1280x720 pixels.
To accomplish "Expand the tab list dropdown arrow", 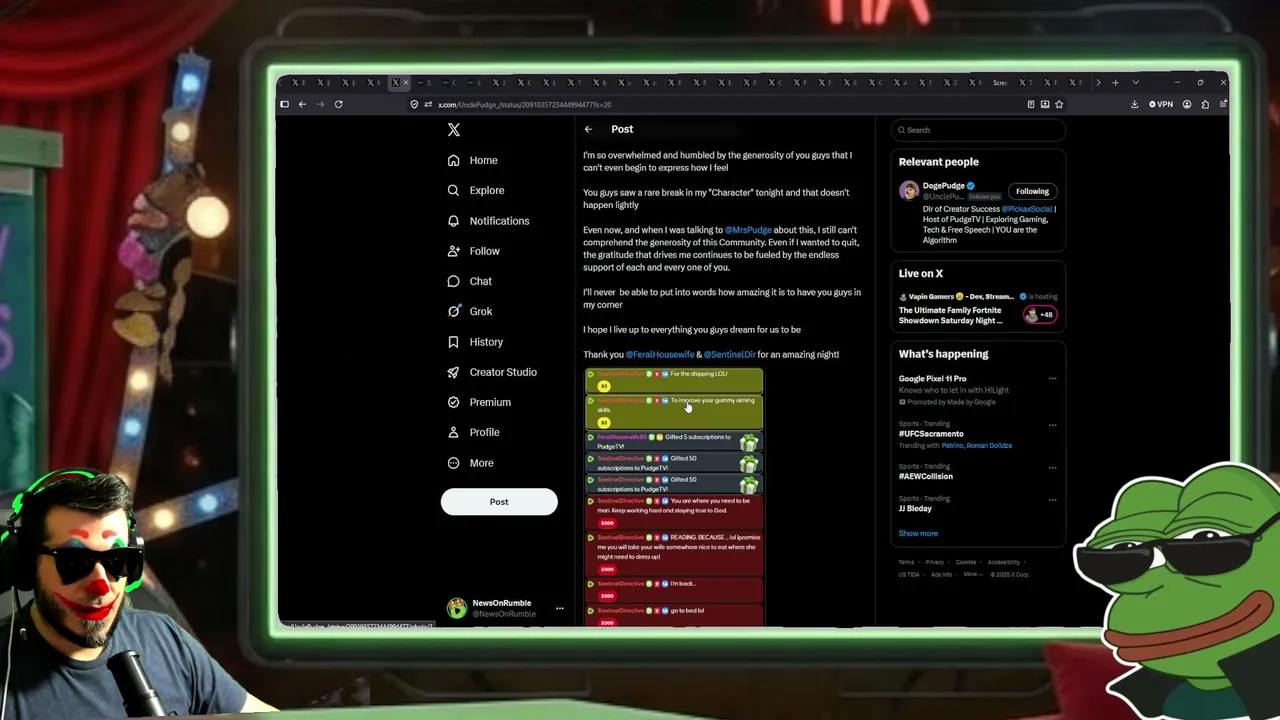I will point(1135,83).
